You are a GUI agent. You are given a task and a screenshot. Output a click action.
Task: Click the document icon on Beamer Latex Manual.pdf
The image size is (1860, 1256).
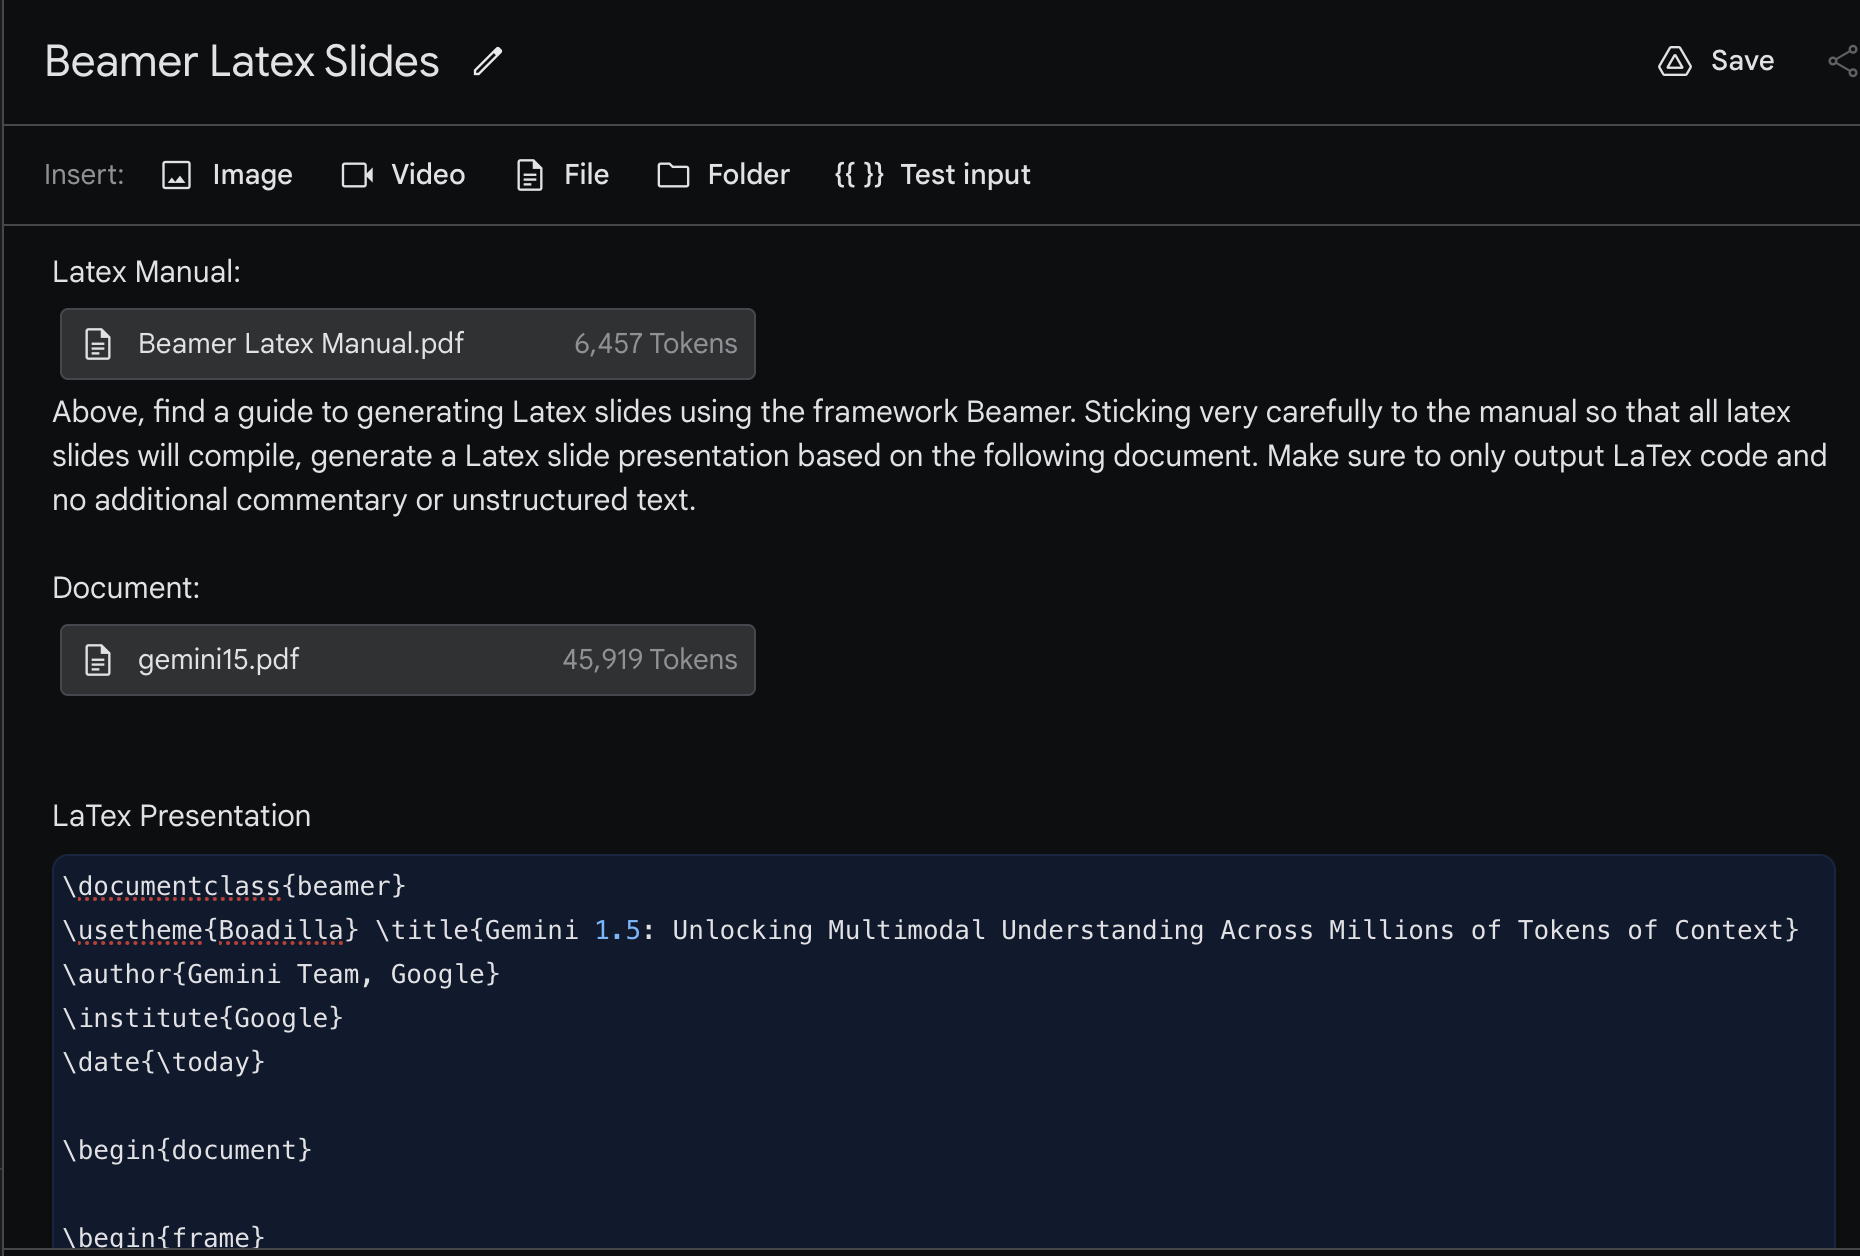97,344
